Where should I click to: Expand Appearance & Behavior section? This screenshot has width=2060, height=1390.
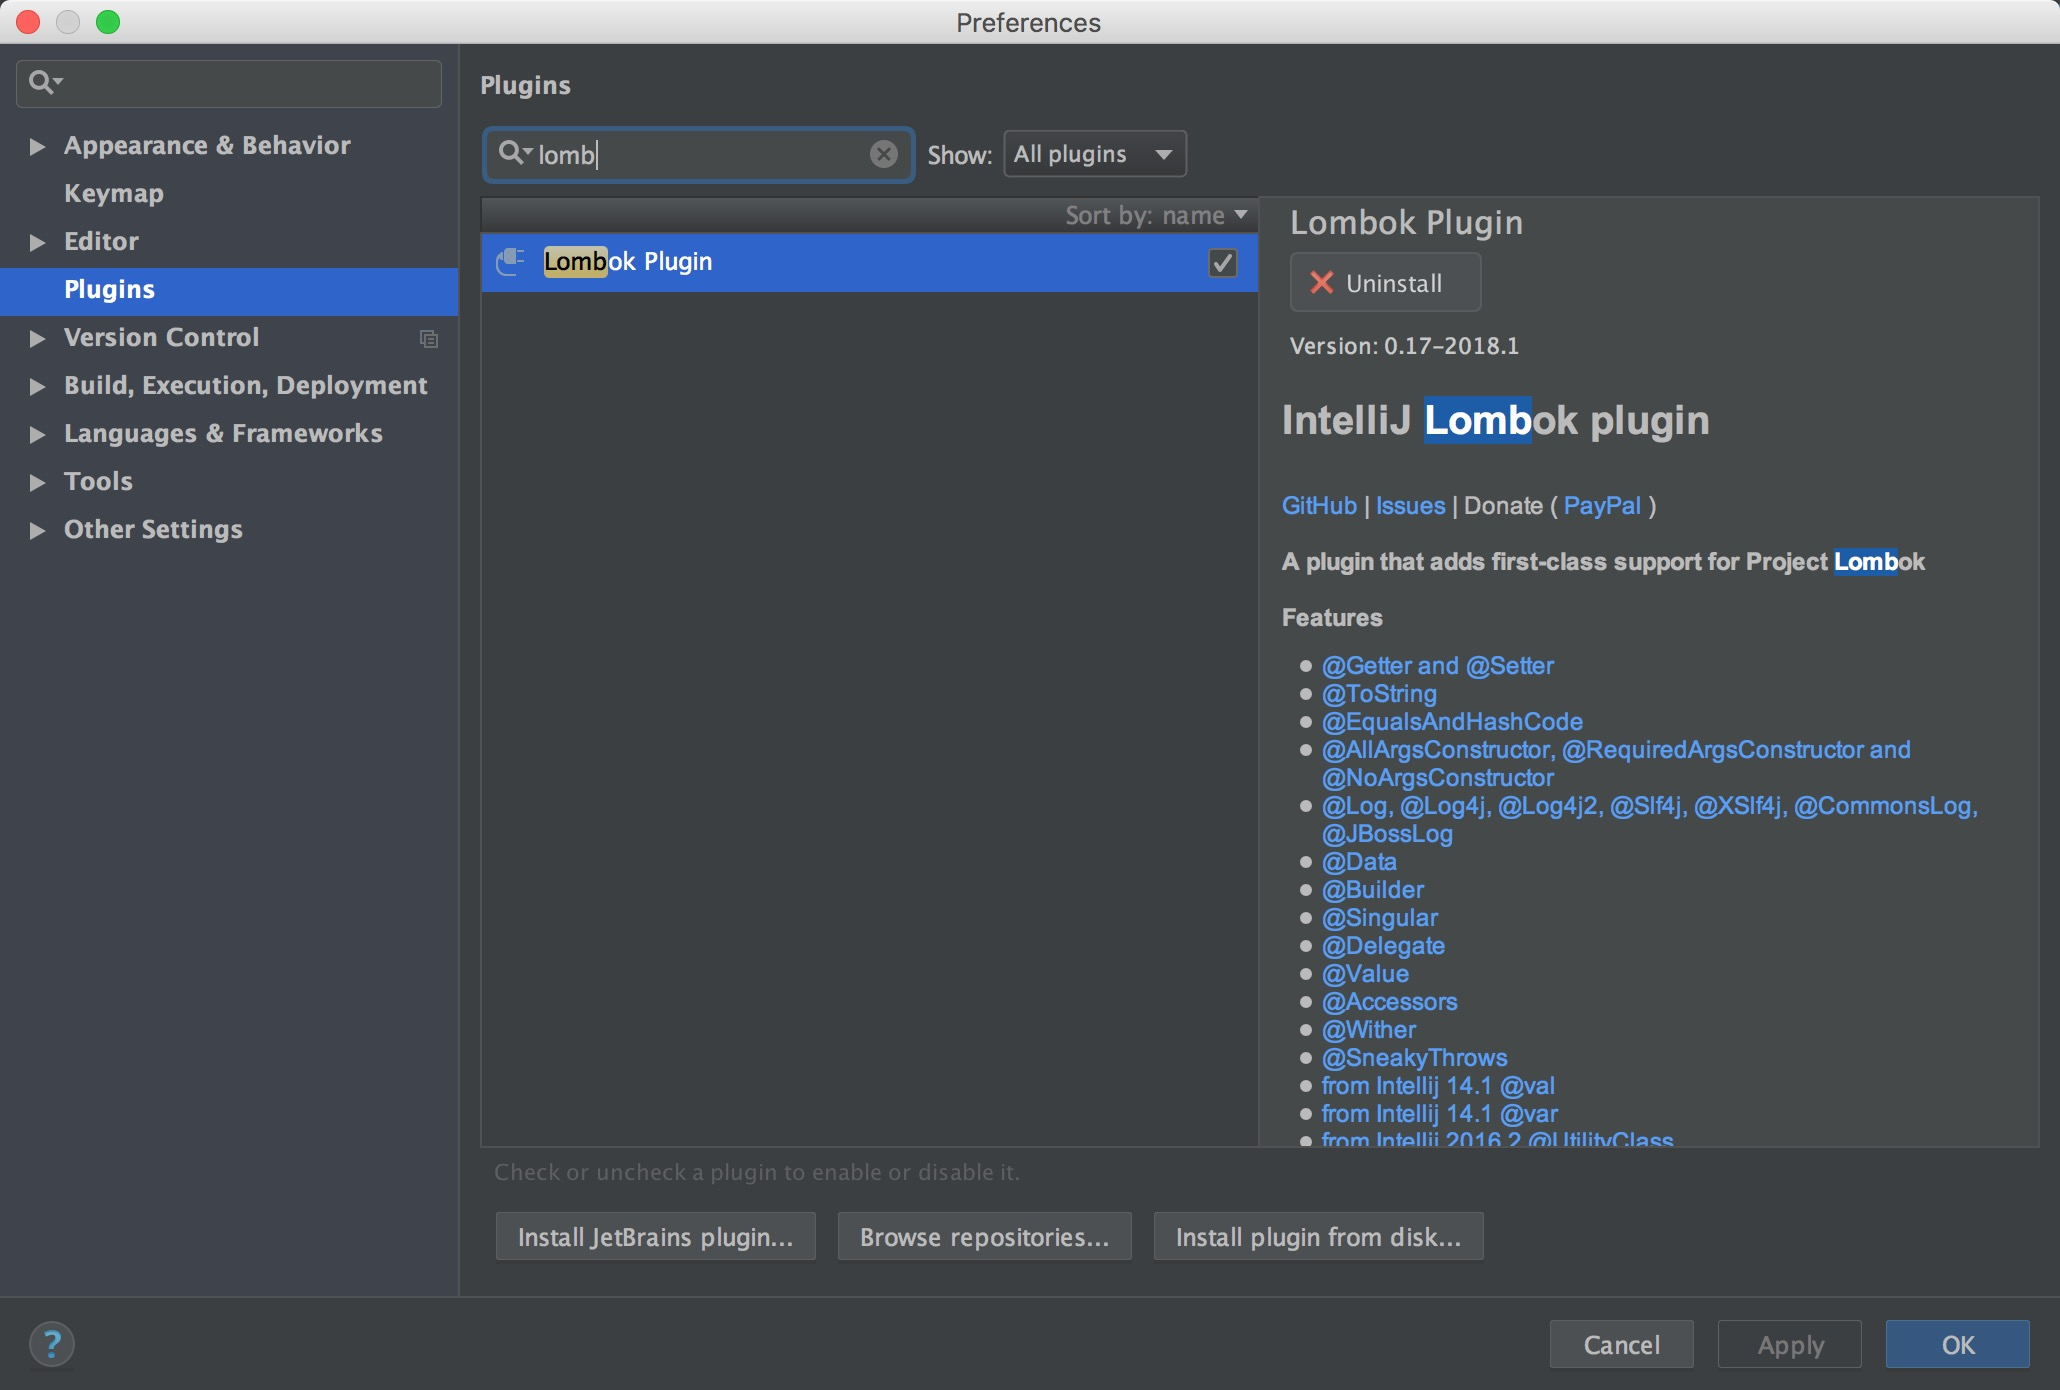pyautogui.click(x=38, y=146)
